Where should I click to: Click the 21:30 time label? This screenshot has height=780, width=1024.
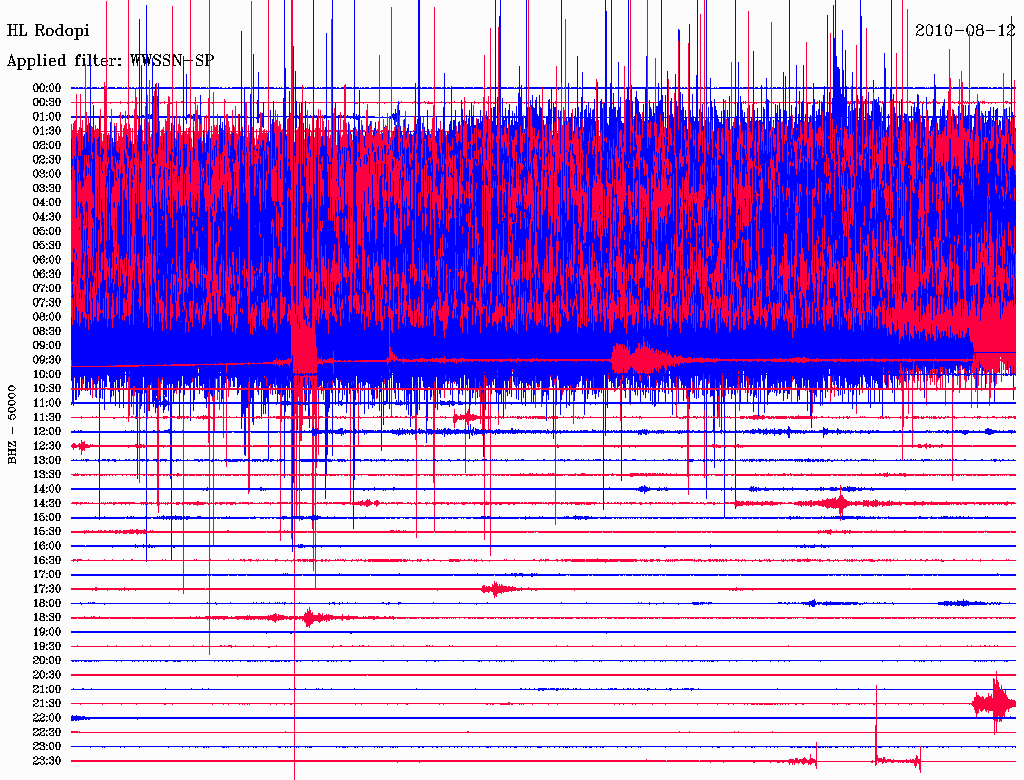point(47,704)
